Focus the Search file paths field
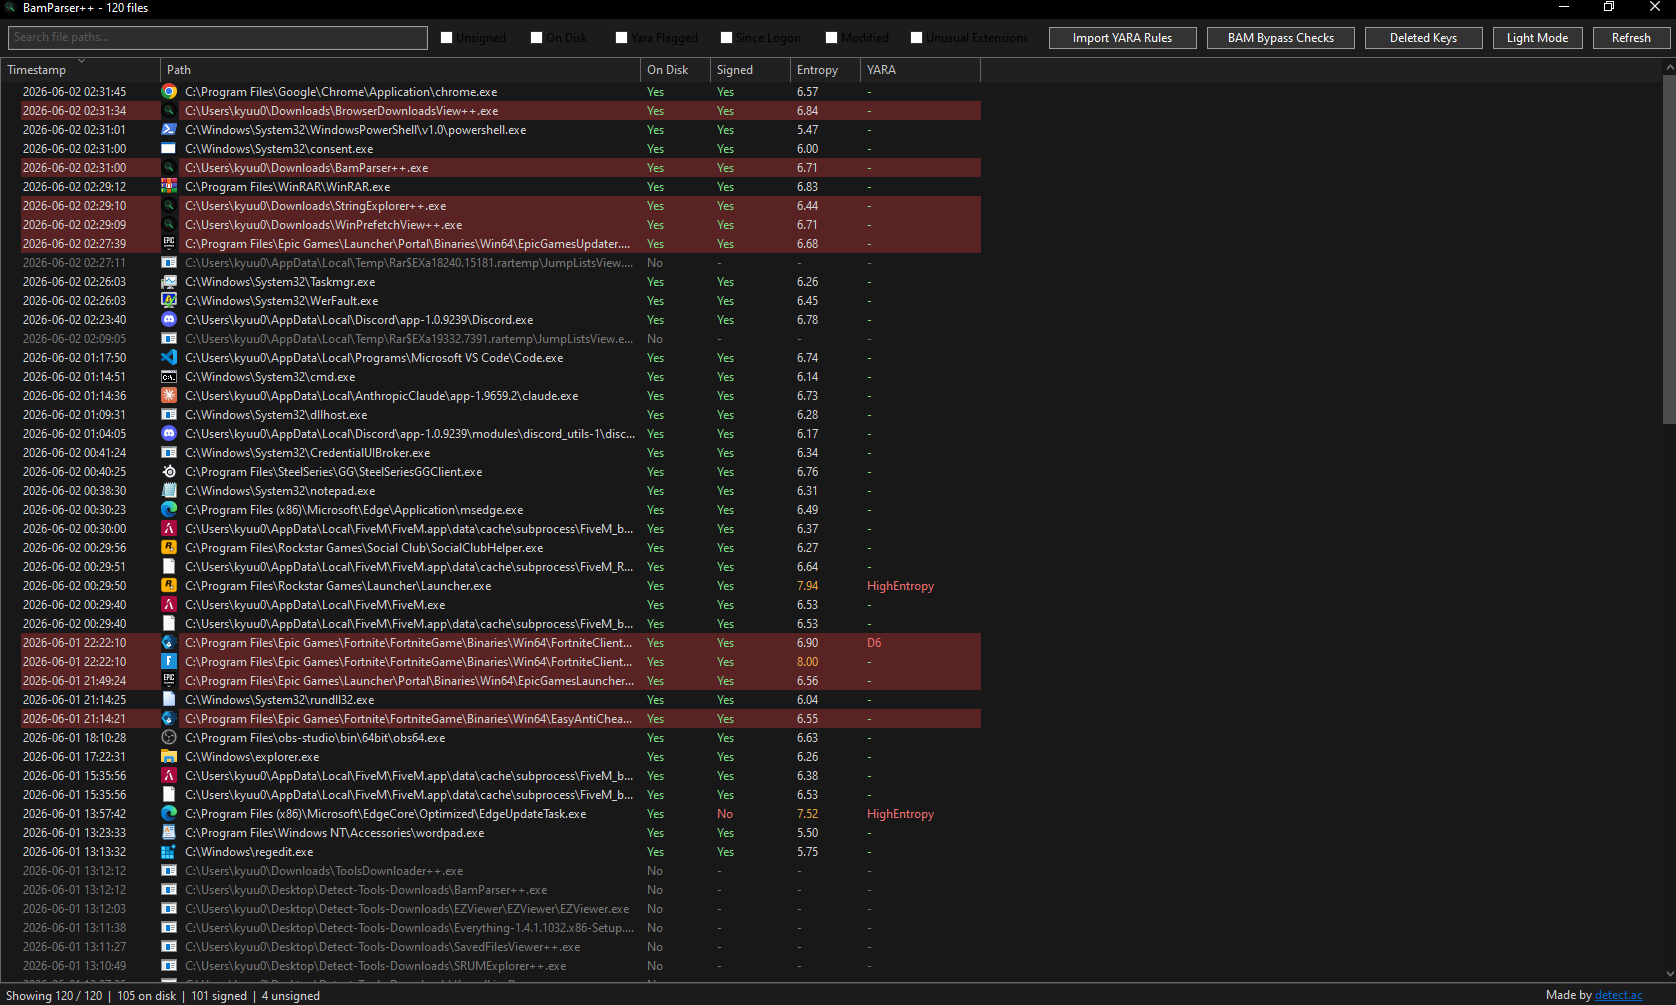The image size is (1676, 1005). coord(218,38)
